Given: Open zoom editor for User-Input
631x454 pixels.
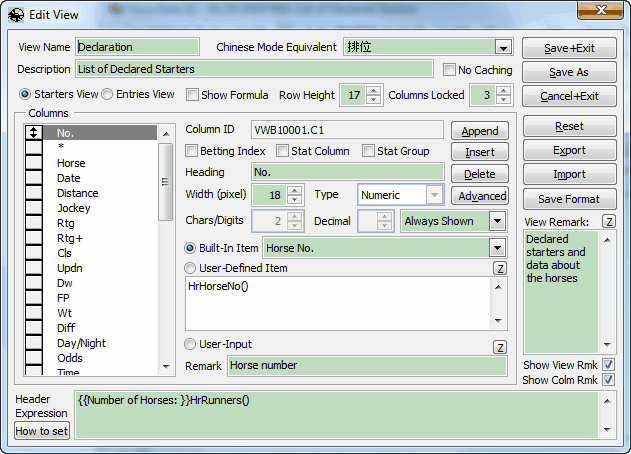Looking at the screenshot, I should coord(500,347).
